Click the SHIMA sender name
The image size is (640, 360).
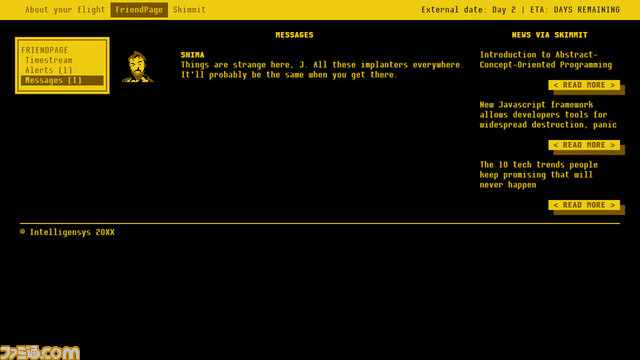[x=192, y=55]
